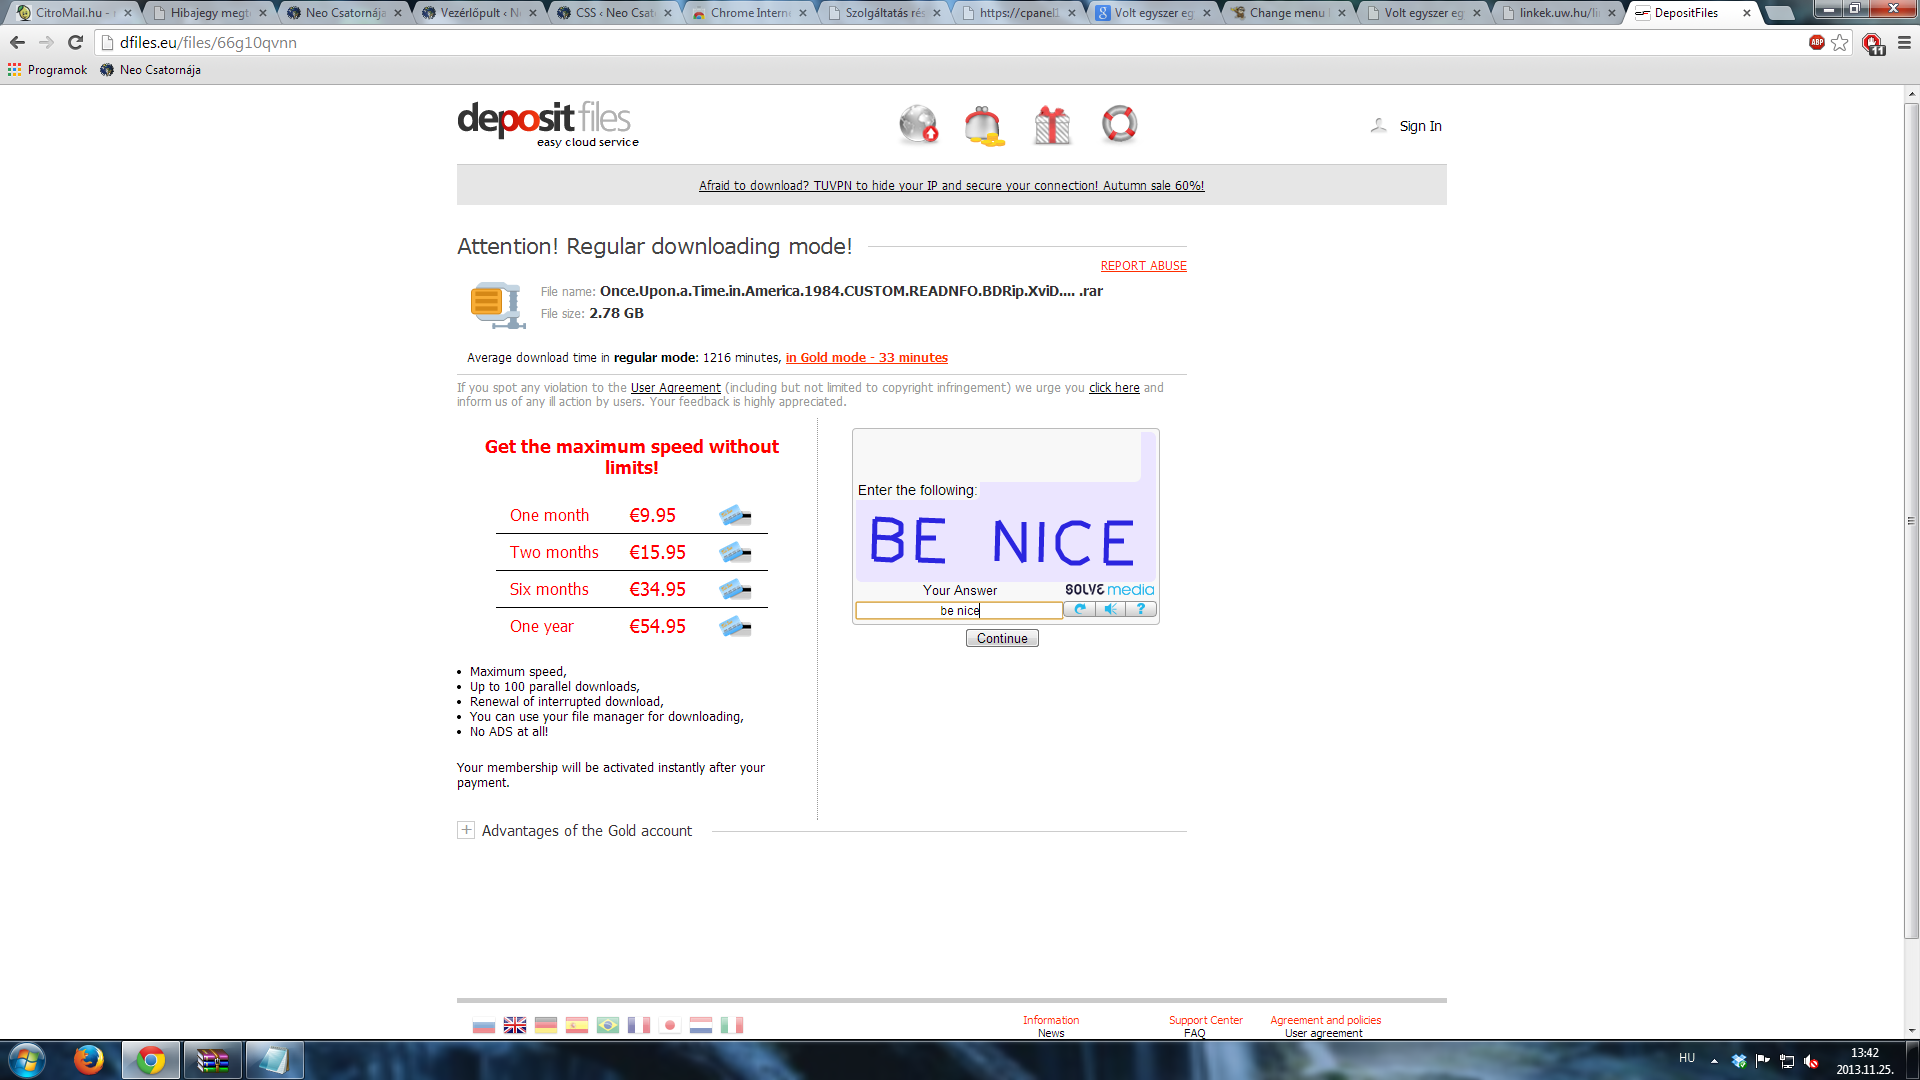Image resolution: width=1920 pixels, height=1080 pixels.
Task: Click the DepositFiles logo
Action: (x=547, y=125)
